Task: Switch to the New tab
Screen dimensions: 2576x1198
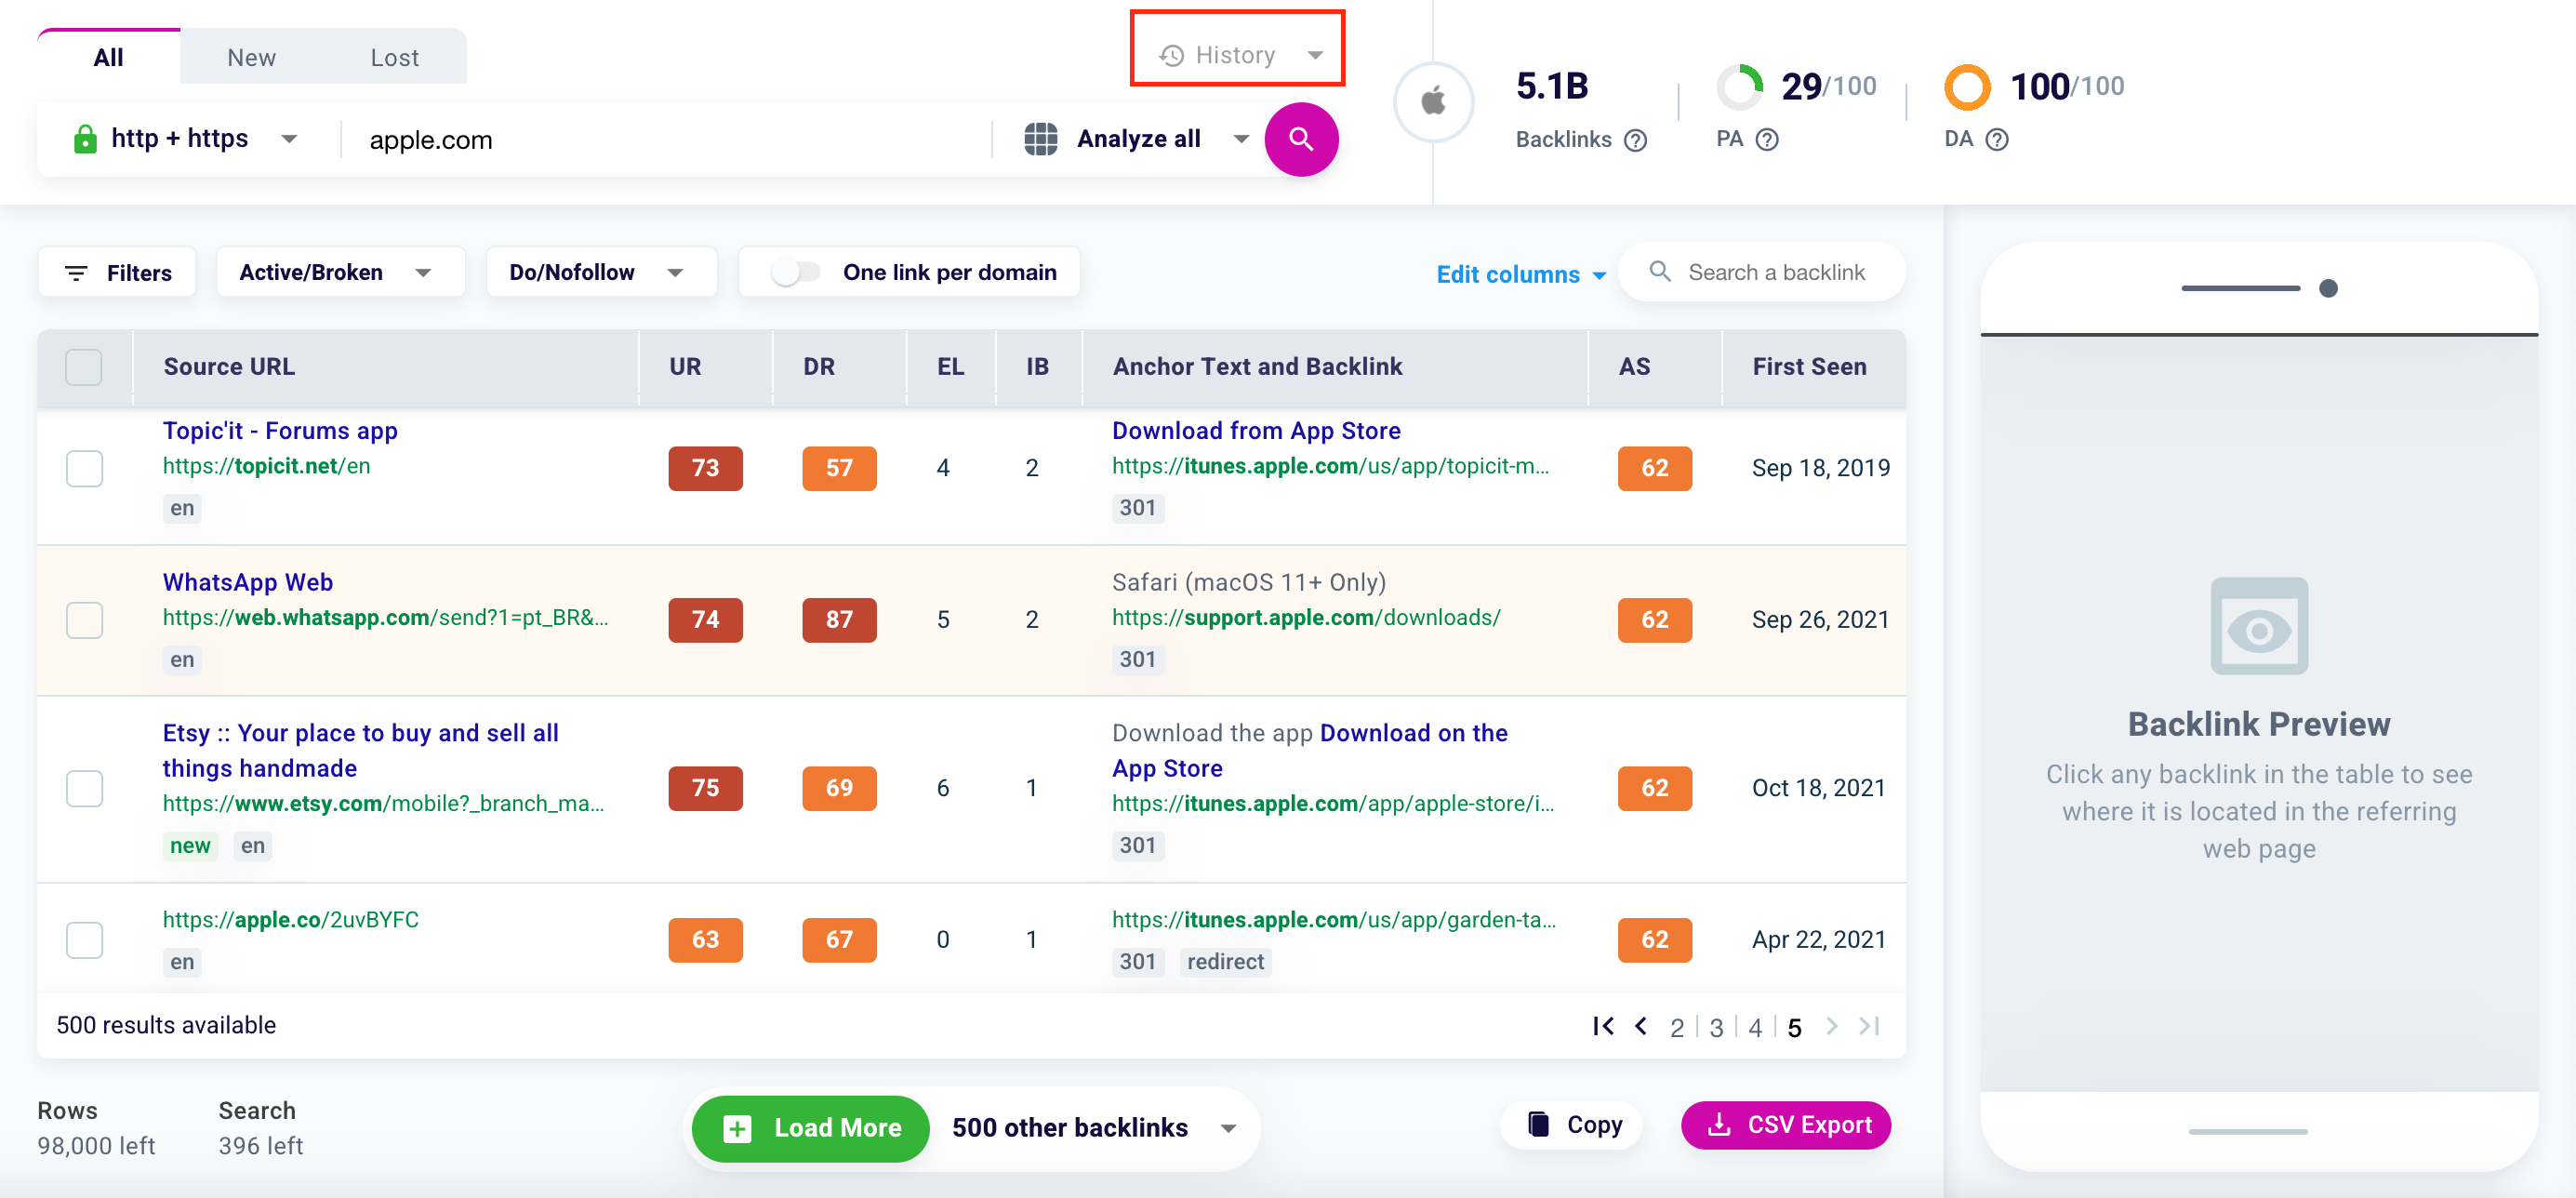Action: [x=251, y=57]
